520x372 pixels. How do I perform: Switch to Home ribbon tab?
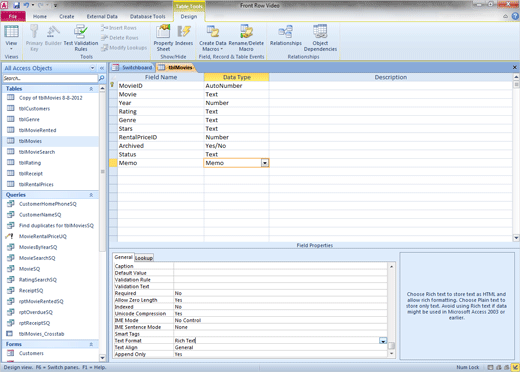40,16
